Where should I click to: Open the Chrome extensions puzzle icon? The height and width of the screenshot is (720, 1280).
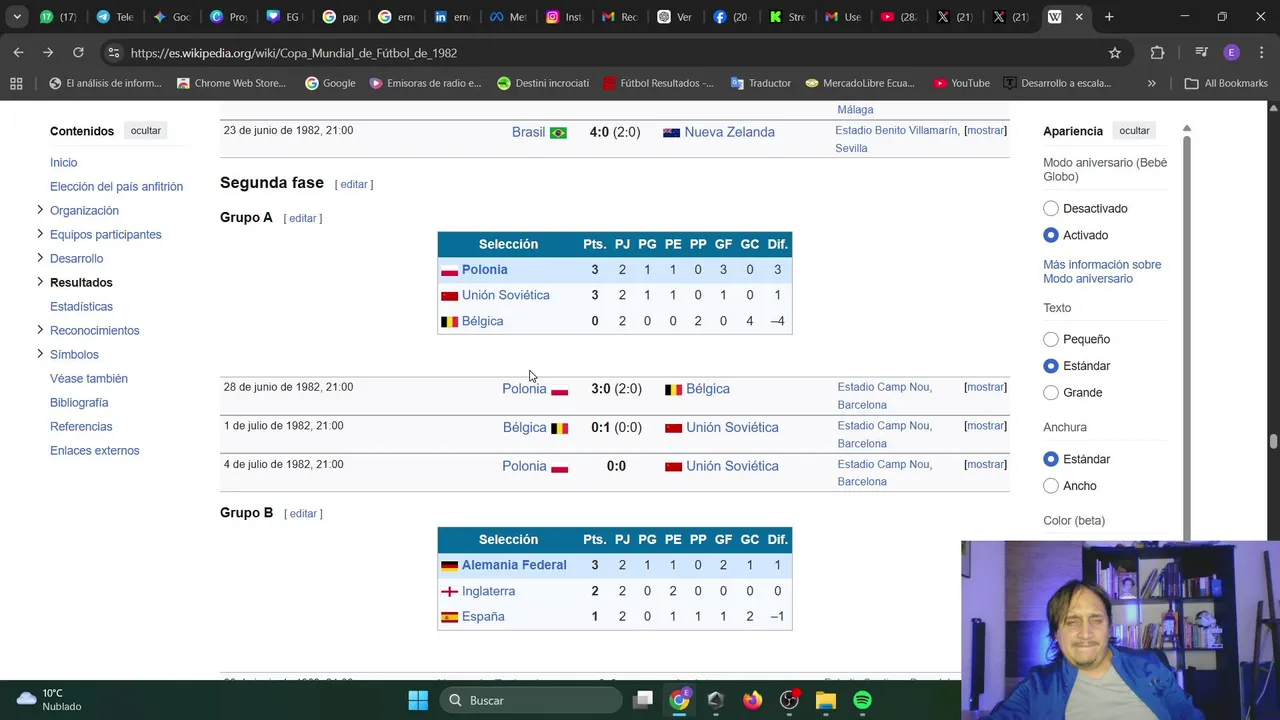tap(1157, 52)
